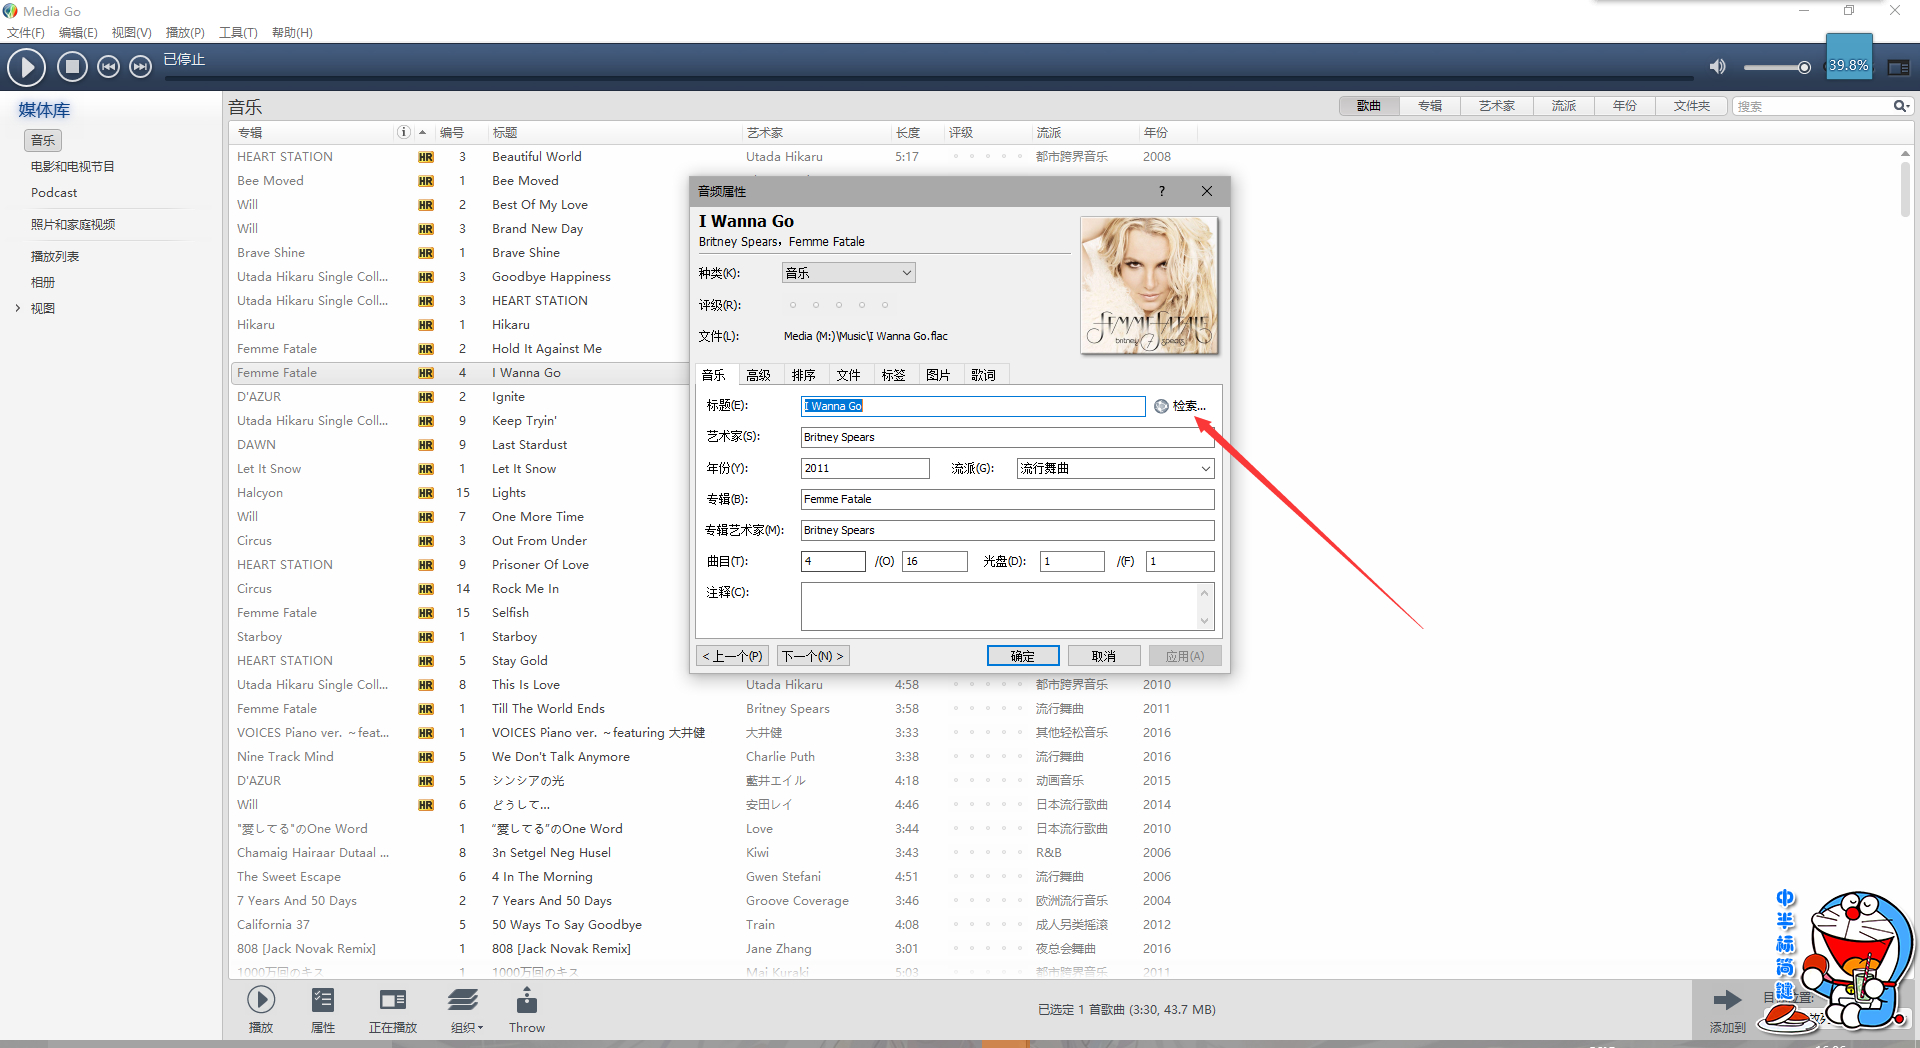Select the 文件夹 (Folders) view button
This screenshot has height=1048, width=1920.
click(1692, 106)
